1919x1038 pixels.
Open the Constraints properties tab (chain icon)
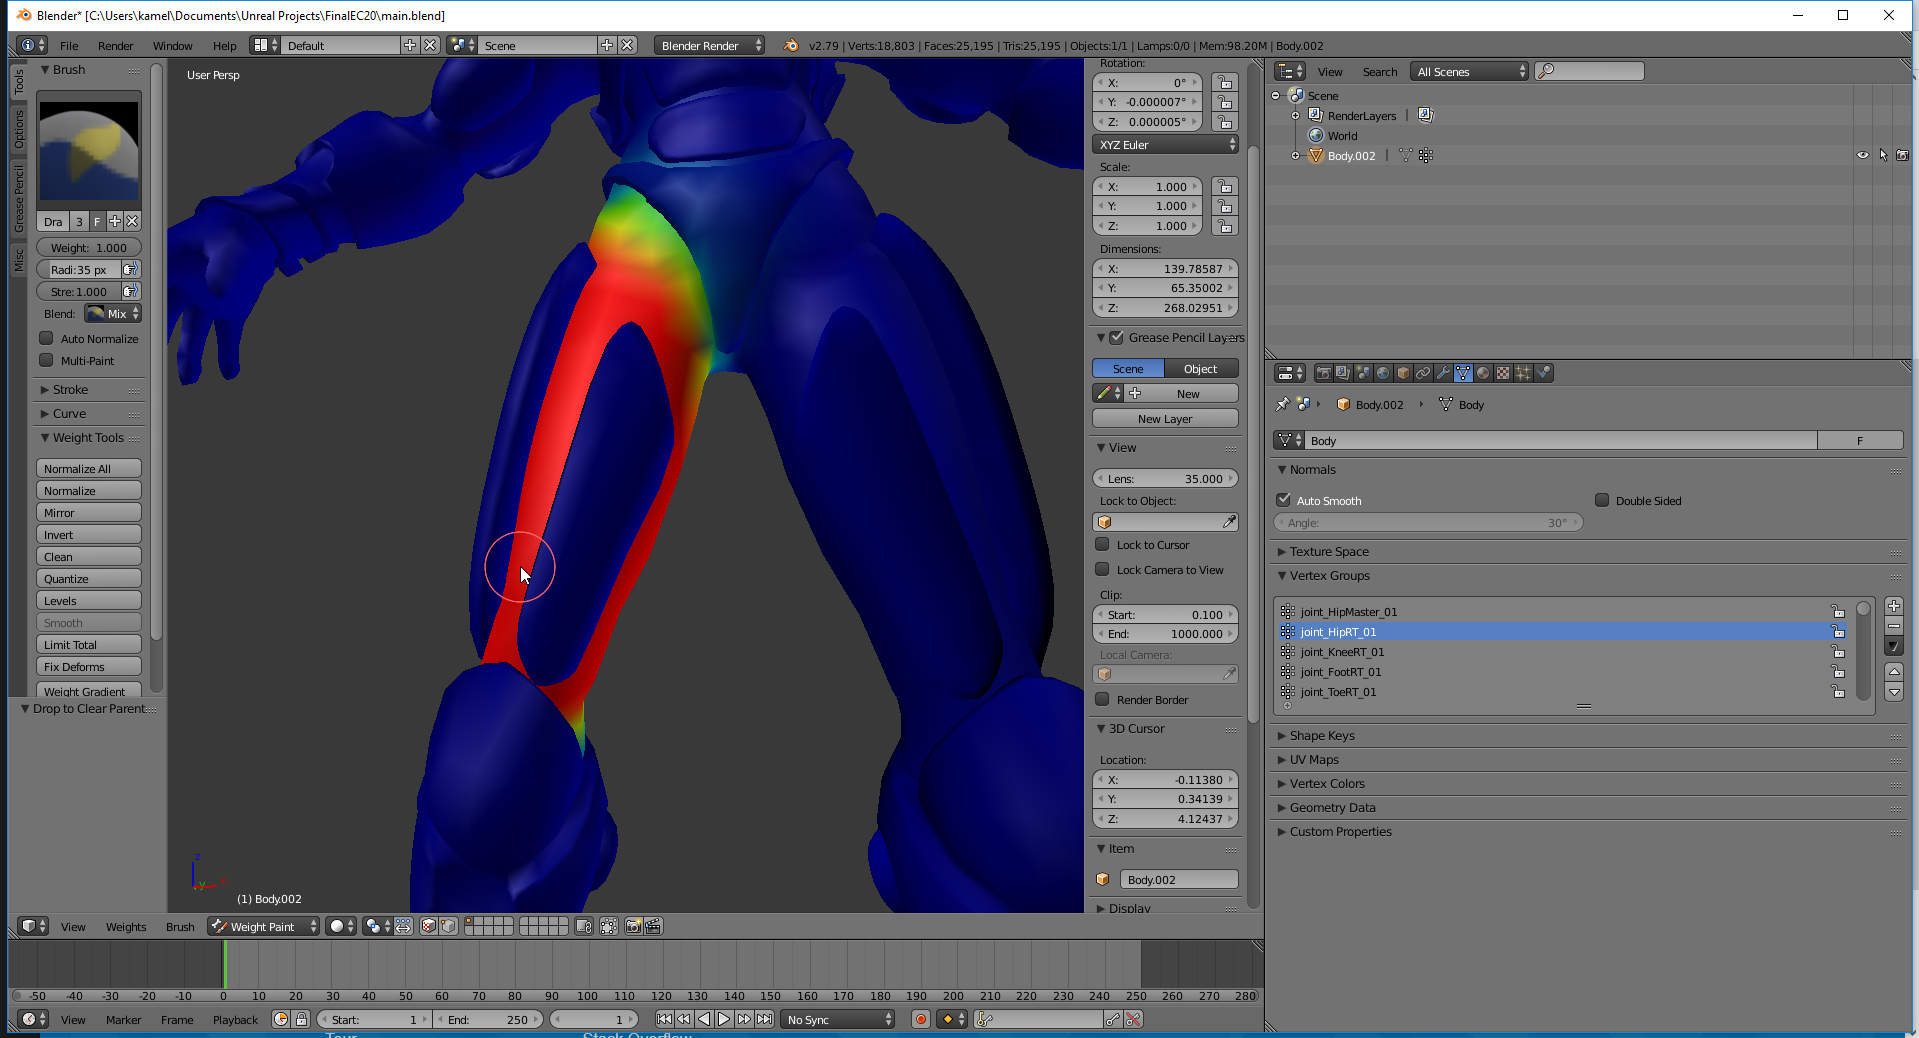(x=1423, y=373)
